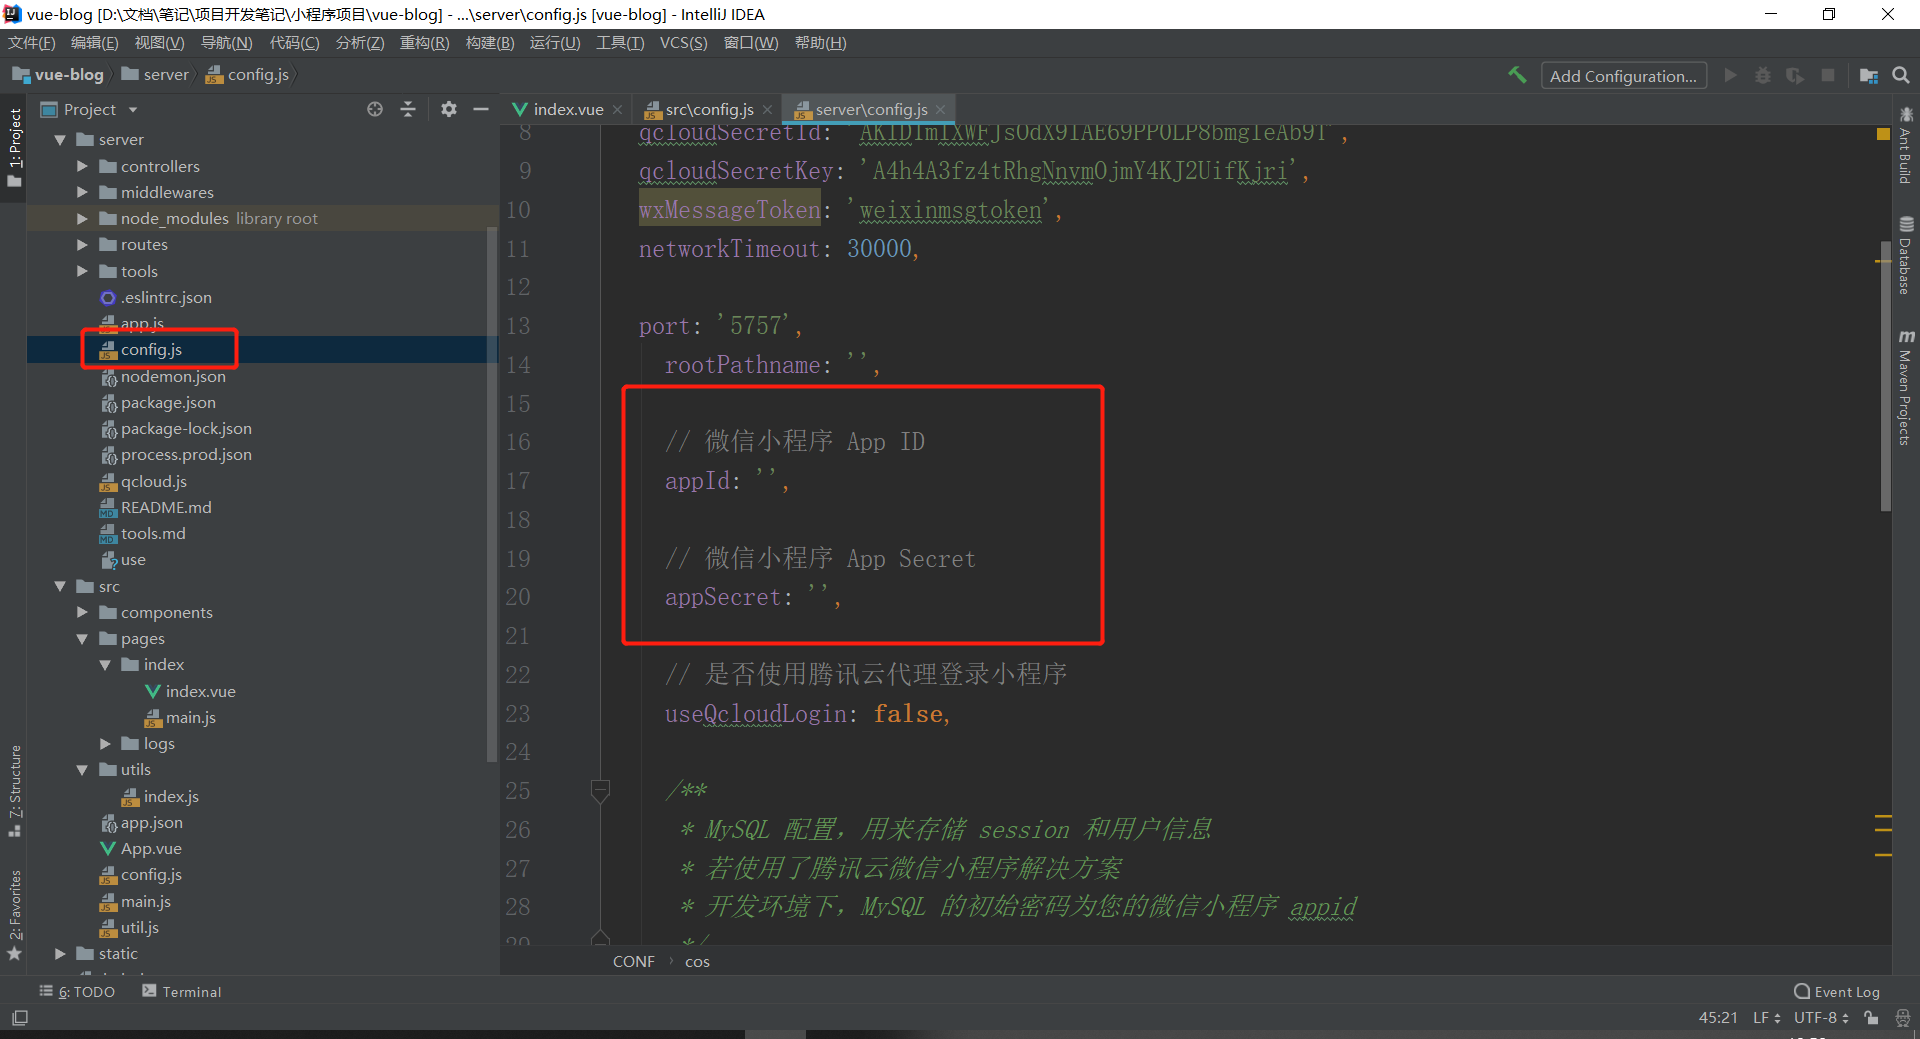Click the Build project hammer icon
This screenshot has width=1920, height=1039.
point(1517,75)
